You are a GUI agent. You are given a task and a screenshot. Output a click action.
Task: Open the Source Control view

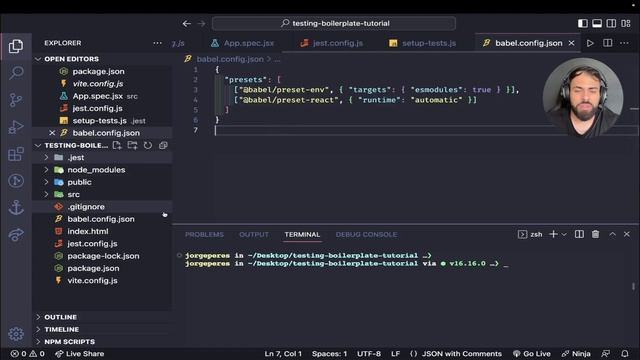click(x=16, y=100)
